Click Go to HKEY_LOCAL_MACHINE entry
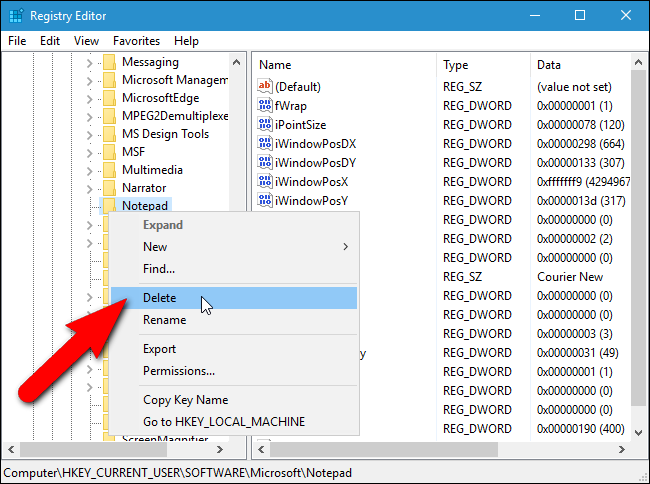Image resolution: width=650 pixels, height=484 pixels. [223, 421]
